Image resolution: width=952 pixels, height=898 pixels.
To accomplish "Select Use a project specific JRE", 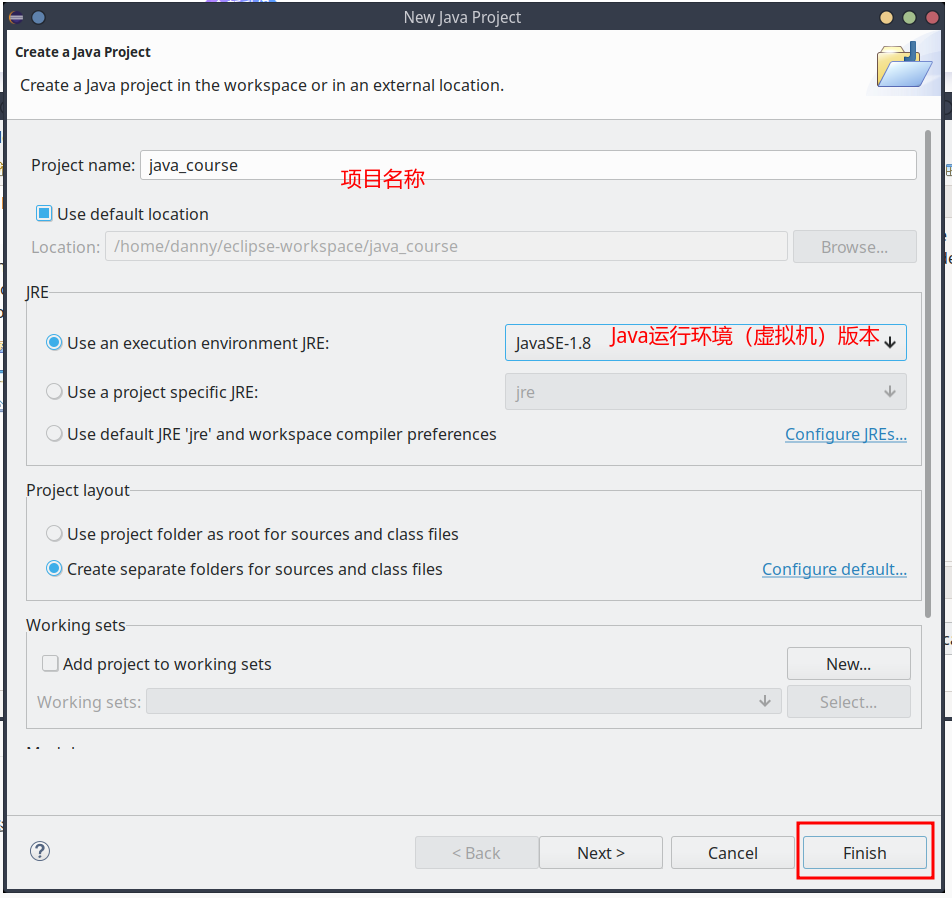I will click(54, 392).
